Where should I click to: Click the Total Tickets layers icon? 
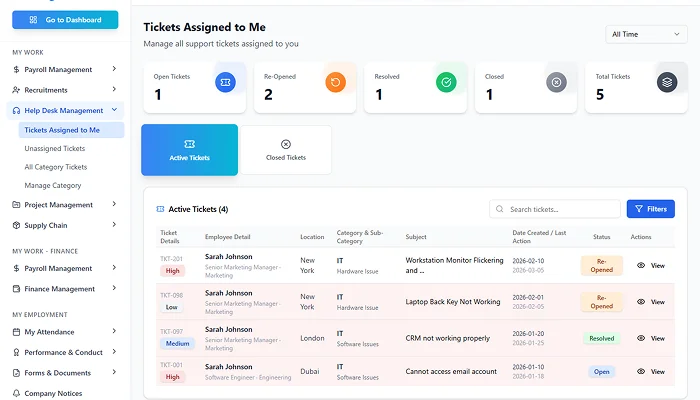tap(667, 83)
